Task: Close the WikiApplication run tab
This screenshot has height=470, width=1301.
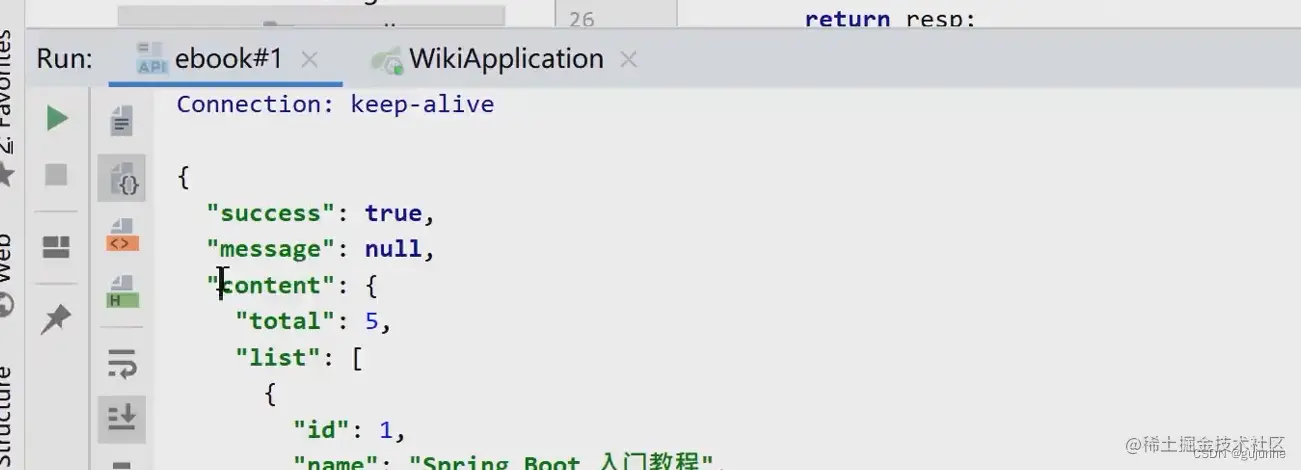Action: click(628, 60)
